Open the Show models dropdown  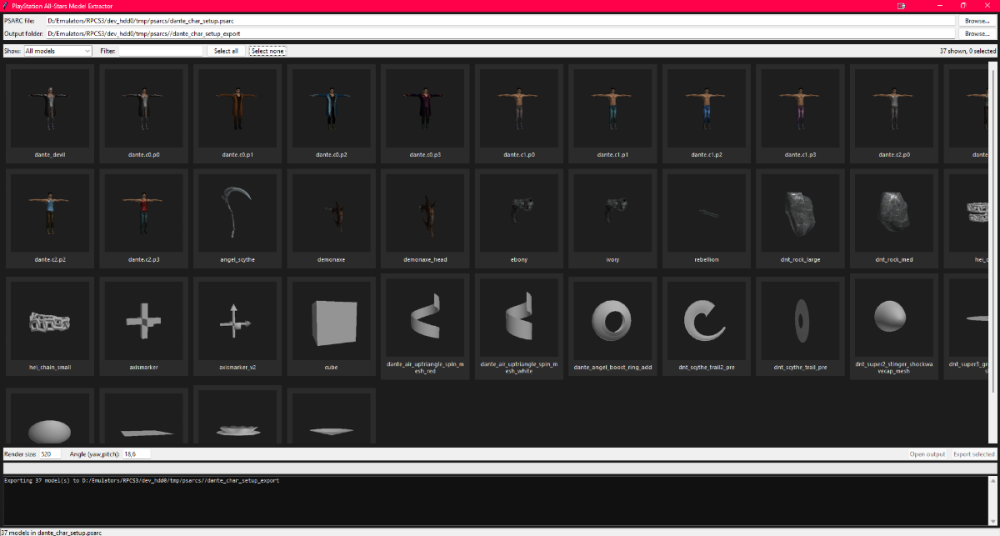[x=58, y=51]
